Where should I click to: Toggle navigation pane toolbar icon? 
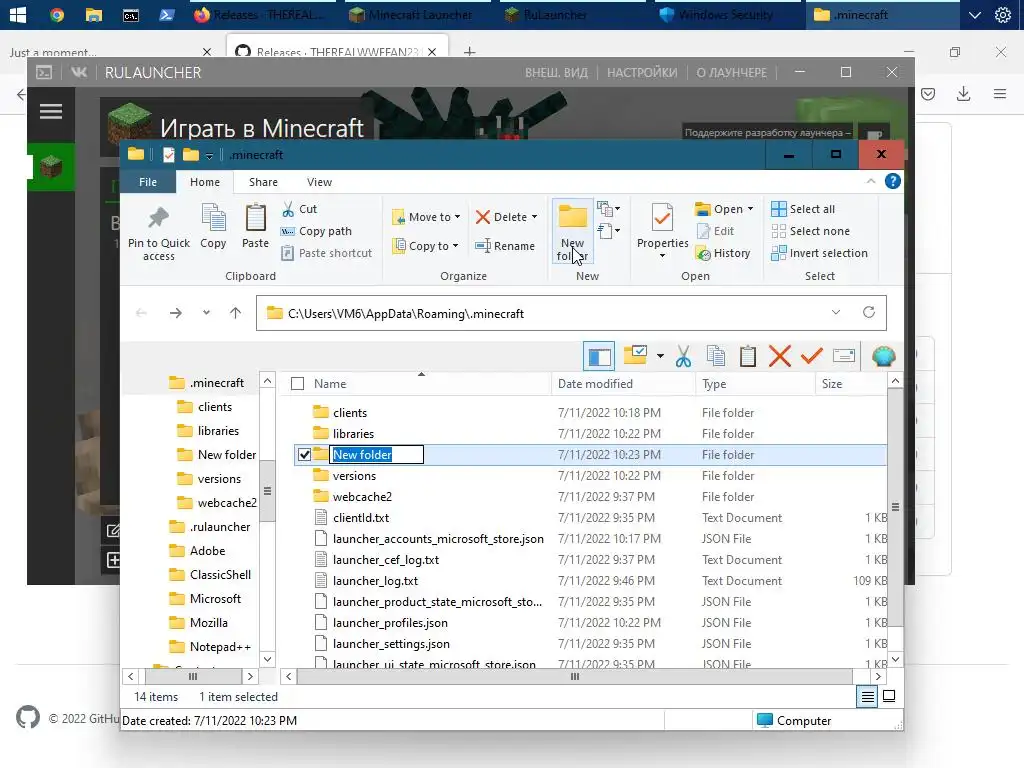(599, 357)
